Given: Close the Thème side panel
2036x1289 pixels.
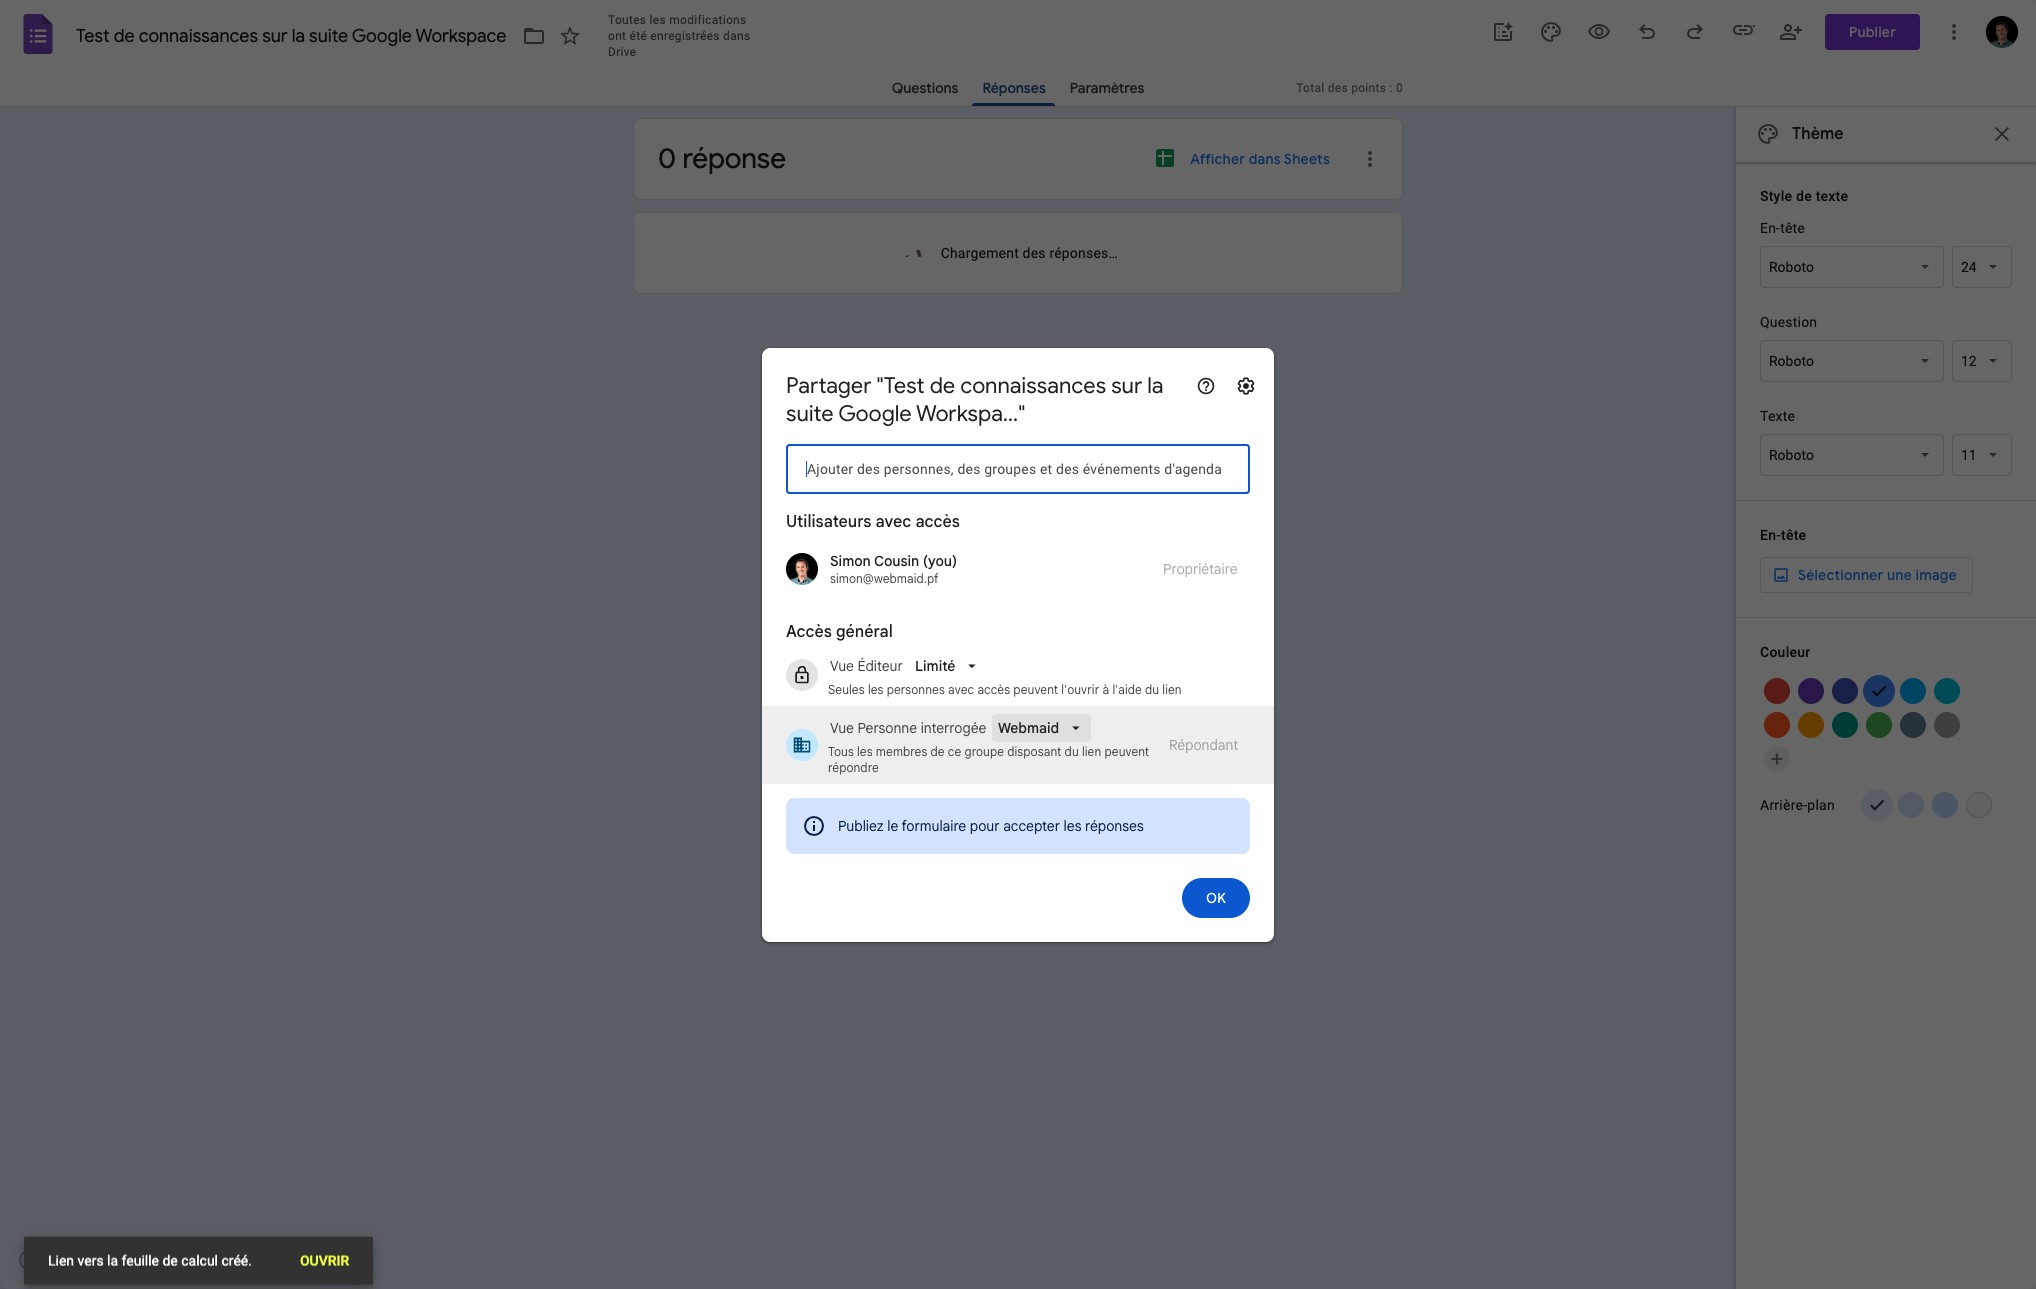Looking at the screenshot, I should (2002, 134).
